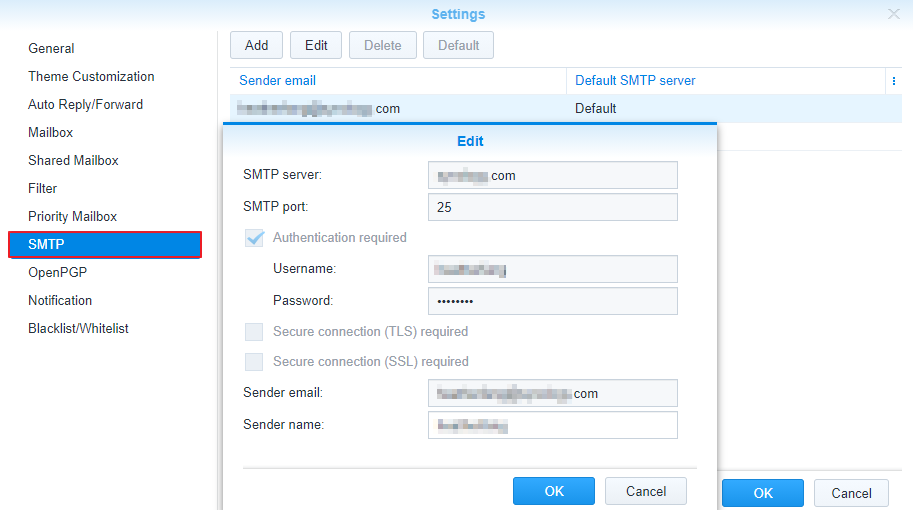913x510 pixels.
Task: Confirm the Edit dialog with OK
Action: tap(554, 491)
